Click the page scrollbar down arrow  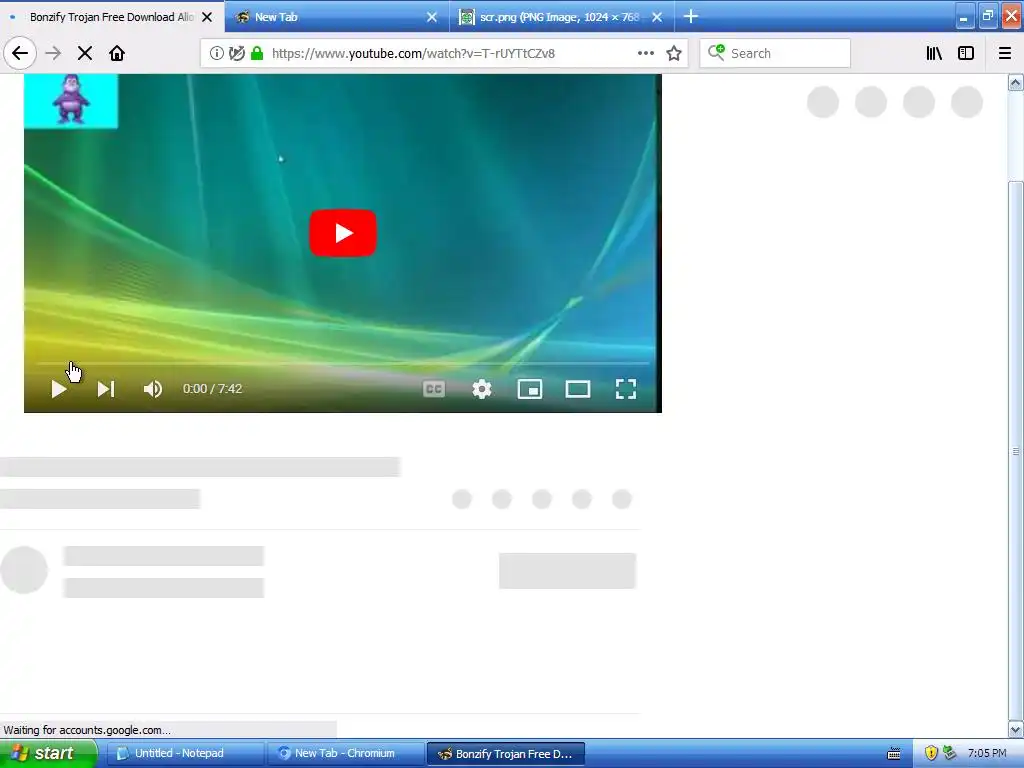coord(1016,729)
